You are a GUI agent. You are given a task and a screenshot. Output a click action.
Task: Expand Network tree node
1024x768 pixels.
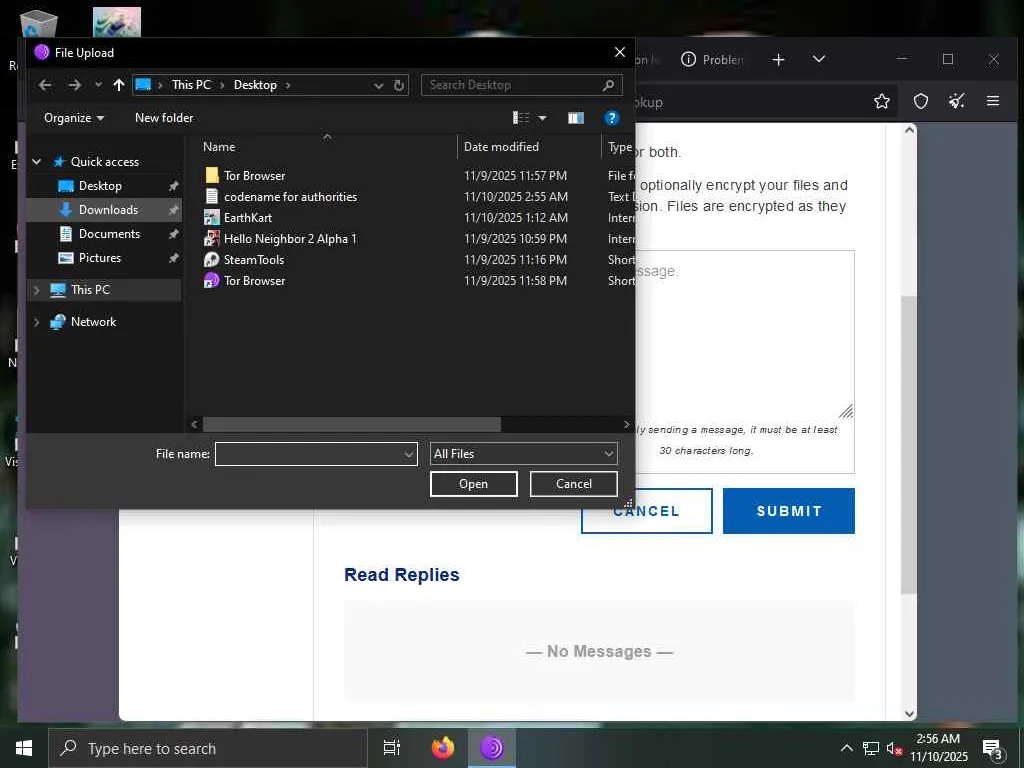37,322
